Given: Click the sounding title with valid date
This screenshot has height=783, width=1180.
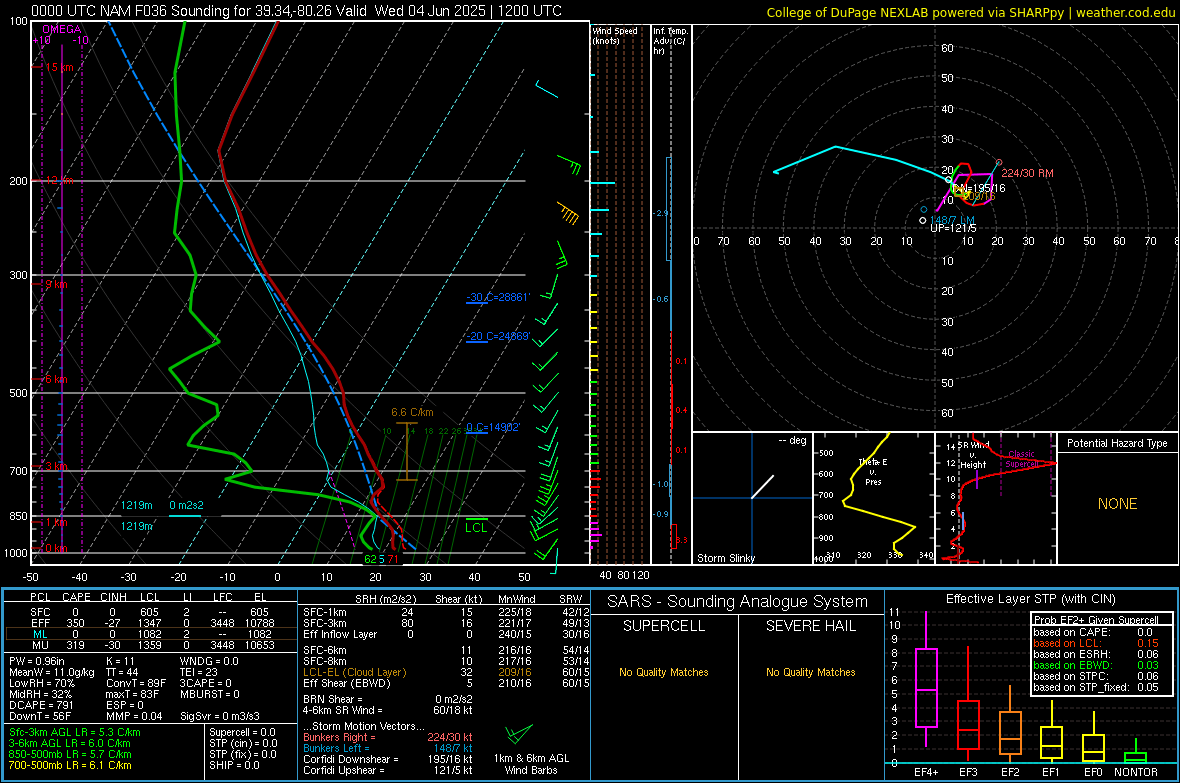Looking at the screenshot, I should click(x=297, y=11).
